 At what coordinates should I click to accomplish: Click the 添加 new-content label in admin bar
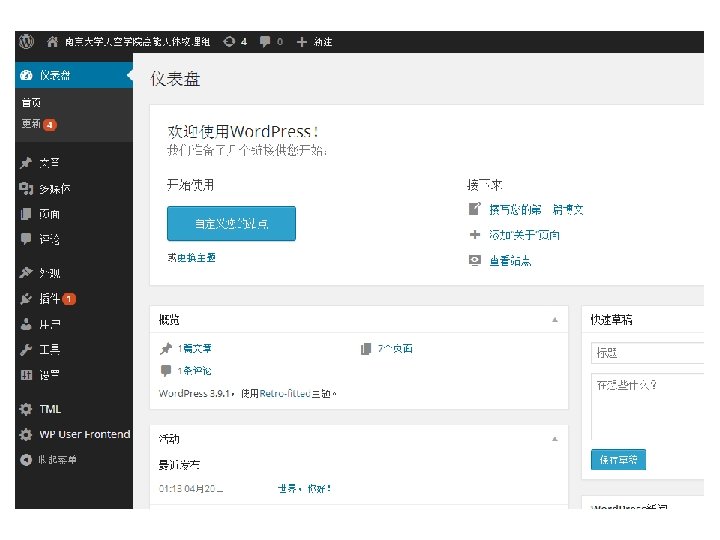323,42
